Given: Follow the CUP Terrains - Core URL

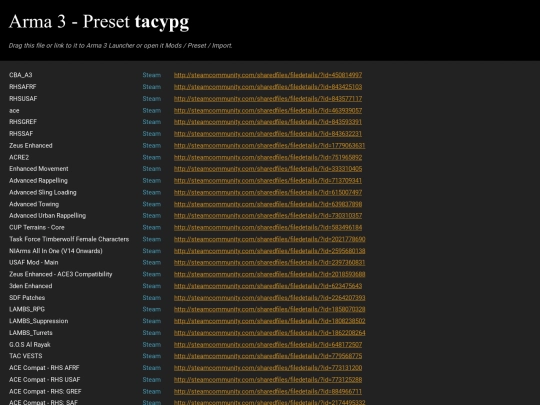Looking at the screenshot, I should pyautogui.click(x=268, y=227).
